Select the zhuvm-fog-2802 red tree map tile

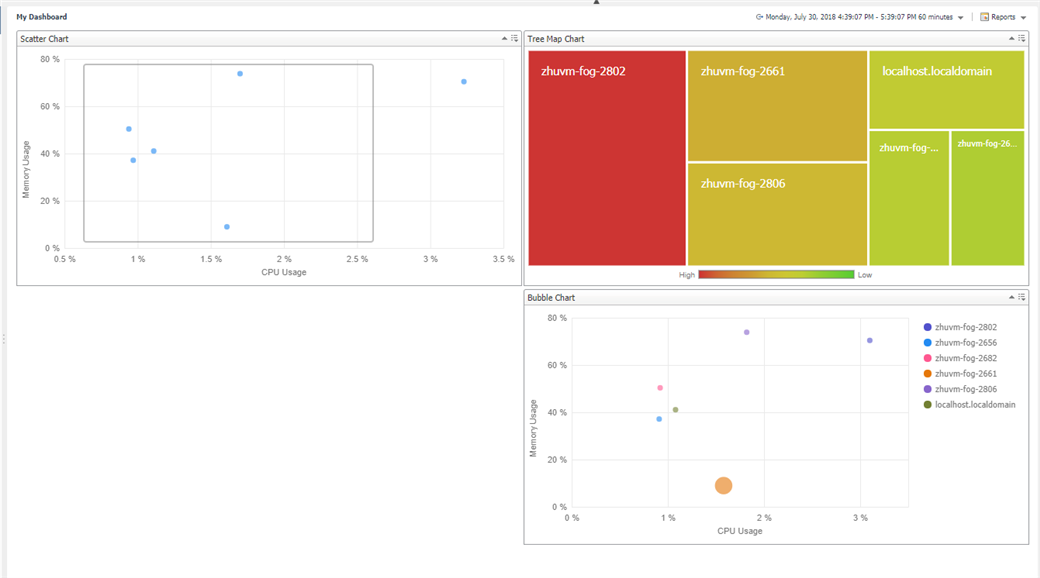pyautogui.click(x=607, y=158)
